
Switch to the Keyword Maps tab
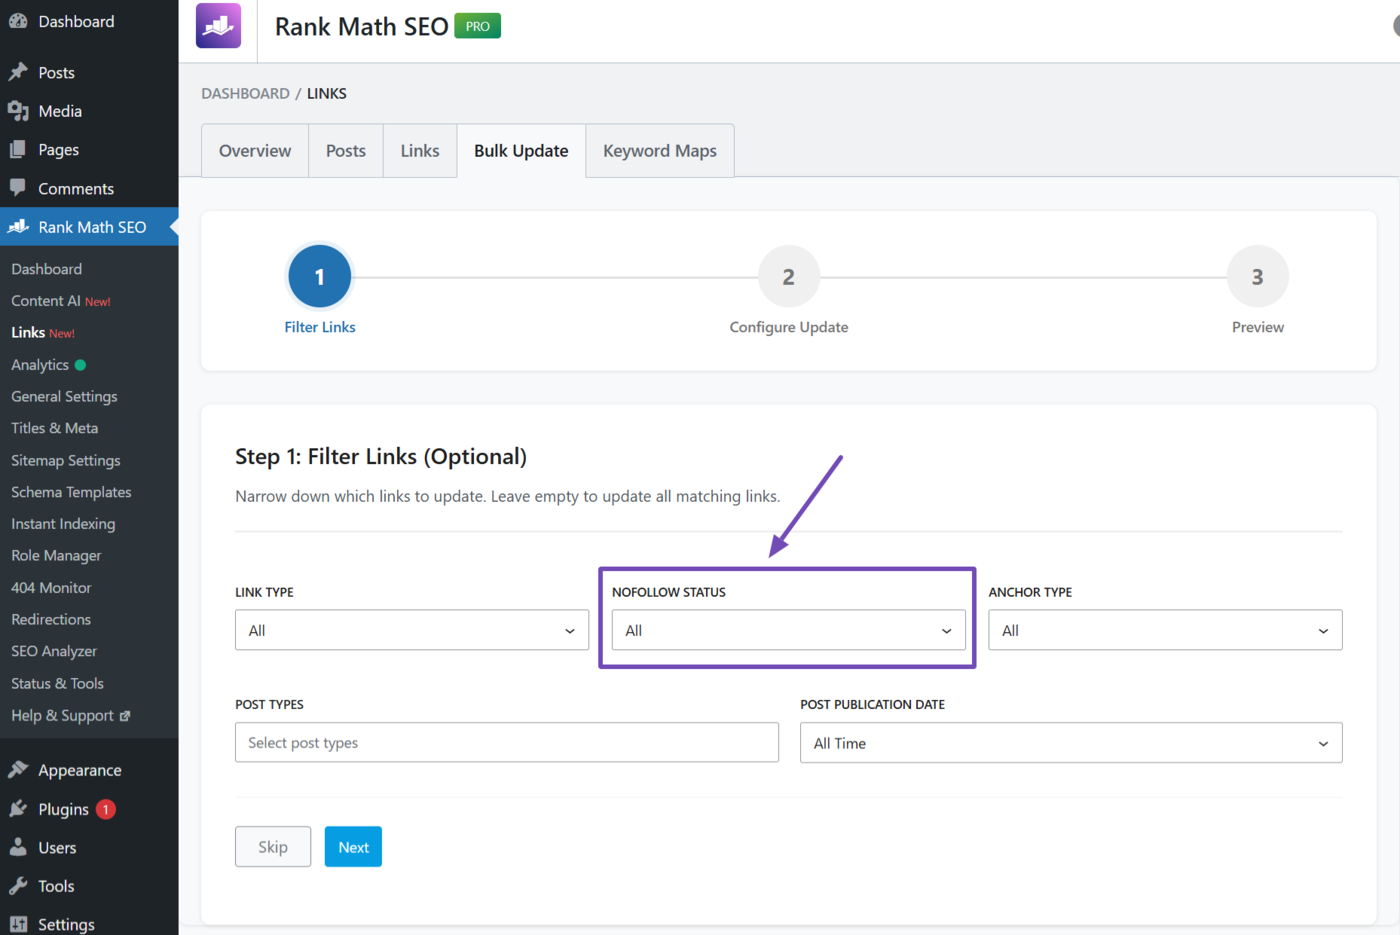(x=659, y=150)
